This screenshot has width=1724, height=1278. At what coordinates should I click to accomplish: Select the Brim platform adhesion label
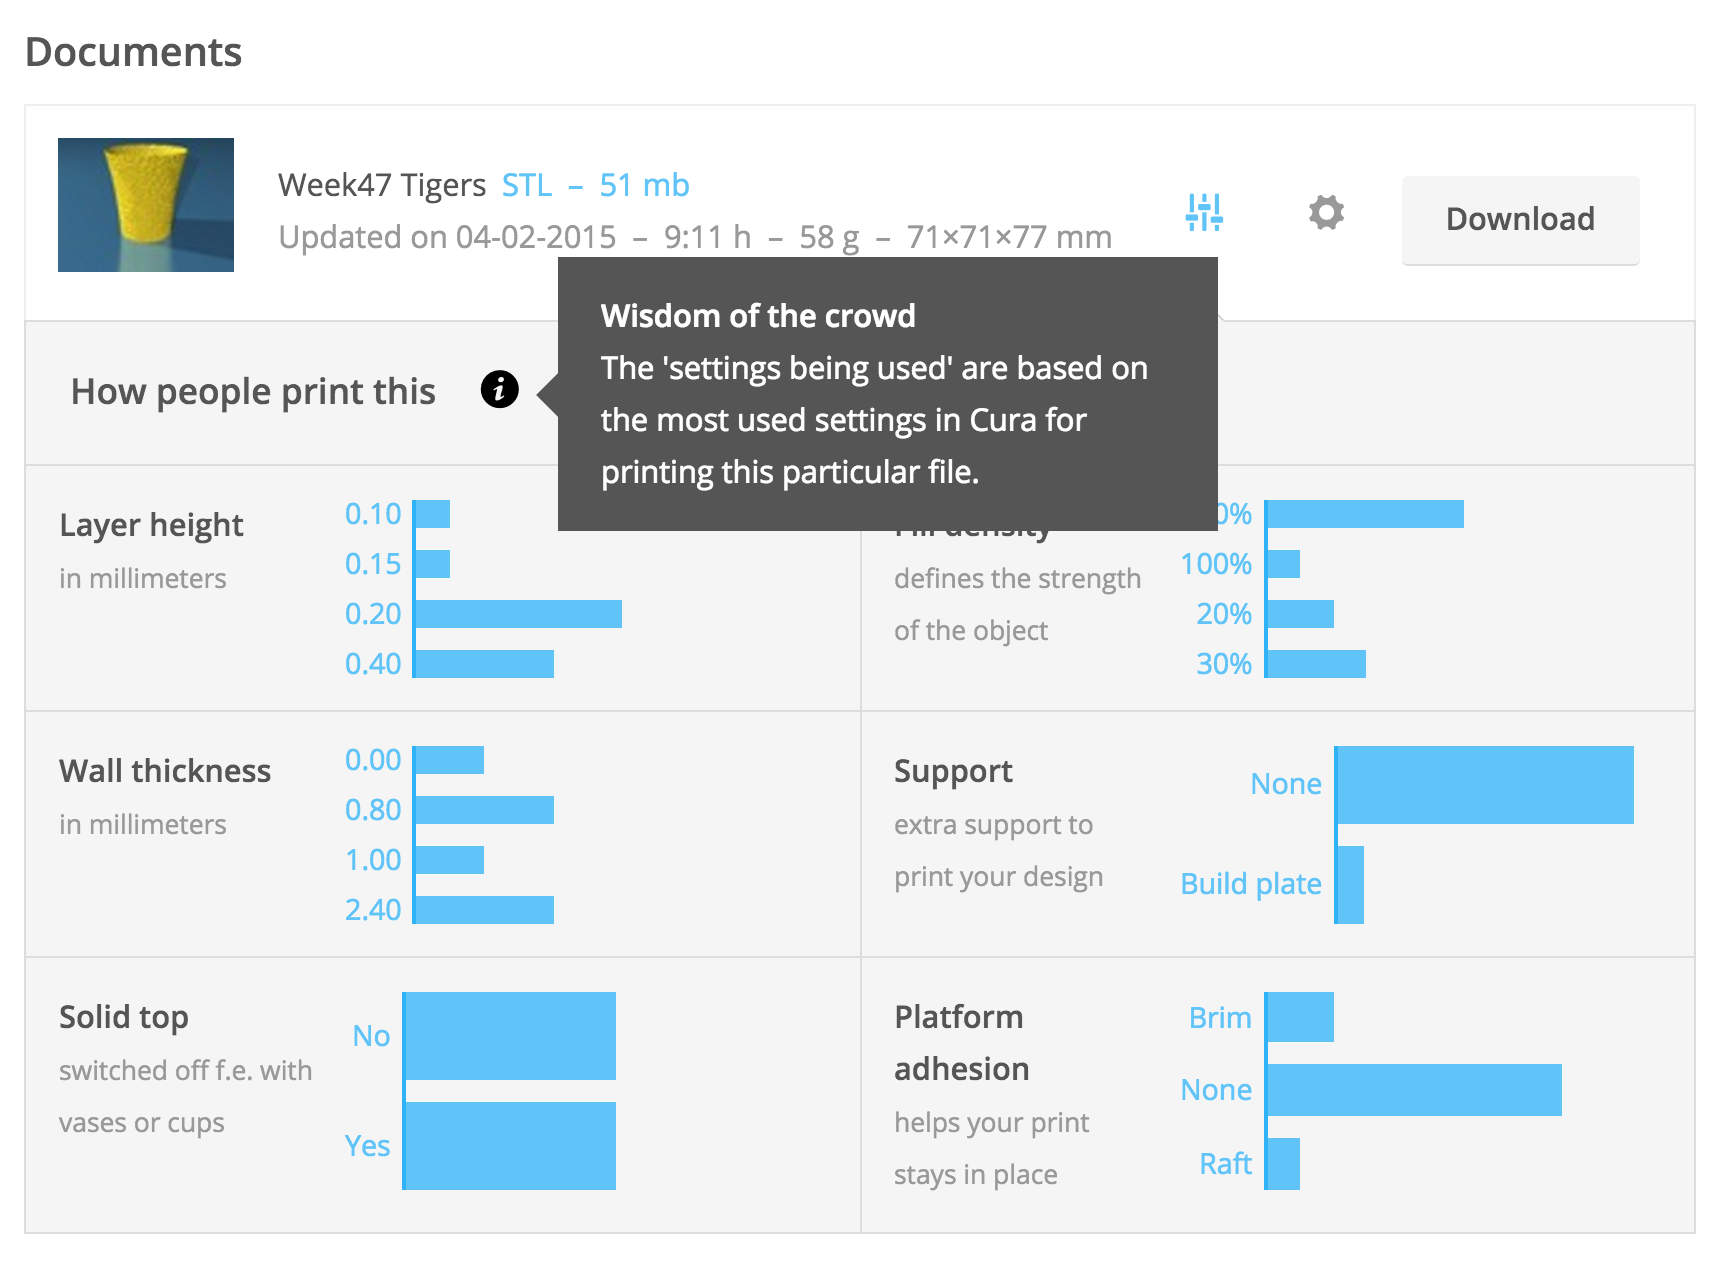coord(1220,1018)
